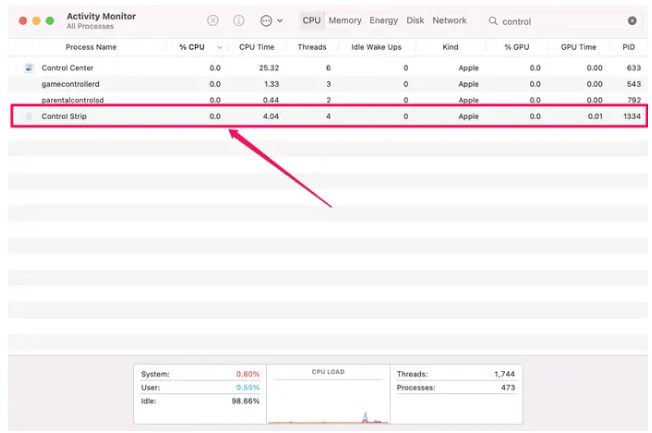Screen dimensions: 652x433
Task: Click CPU Time value 4.04
Action: (x=271, y=116)
